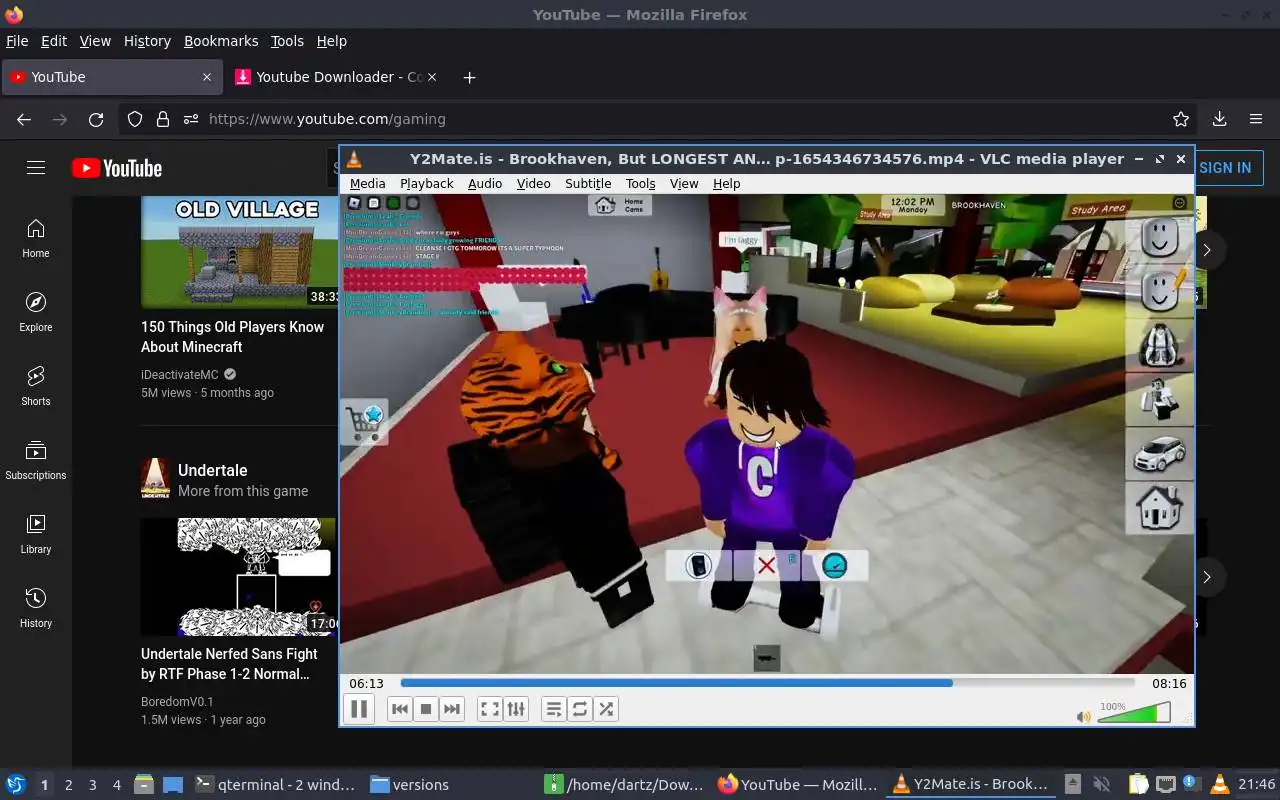Open the VLC Subtitle menu
The height and width of the screenshot is (800, 1280).
(x=588, y=183)
